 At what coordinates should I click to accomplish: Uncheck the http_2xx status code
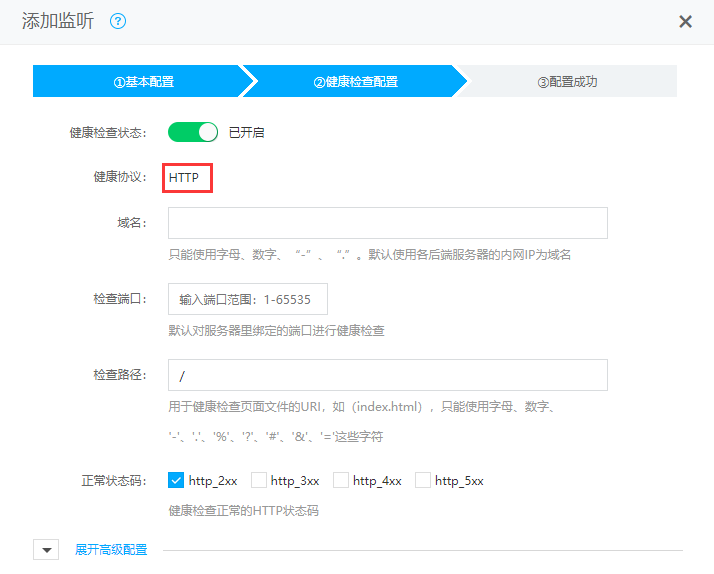[176, 481]
